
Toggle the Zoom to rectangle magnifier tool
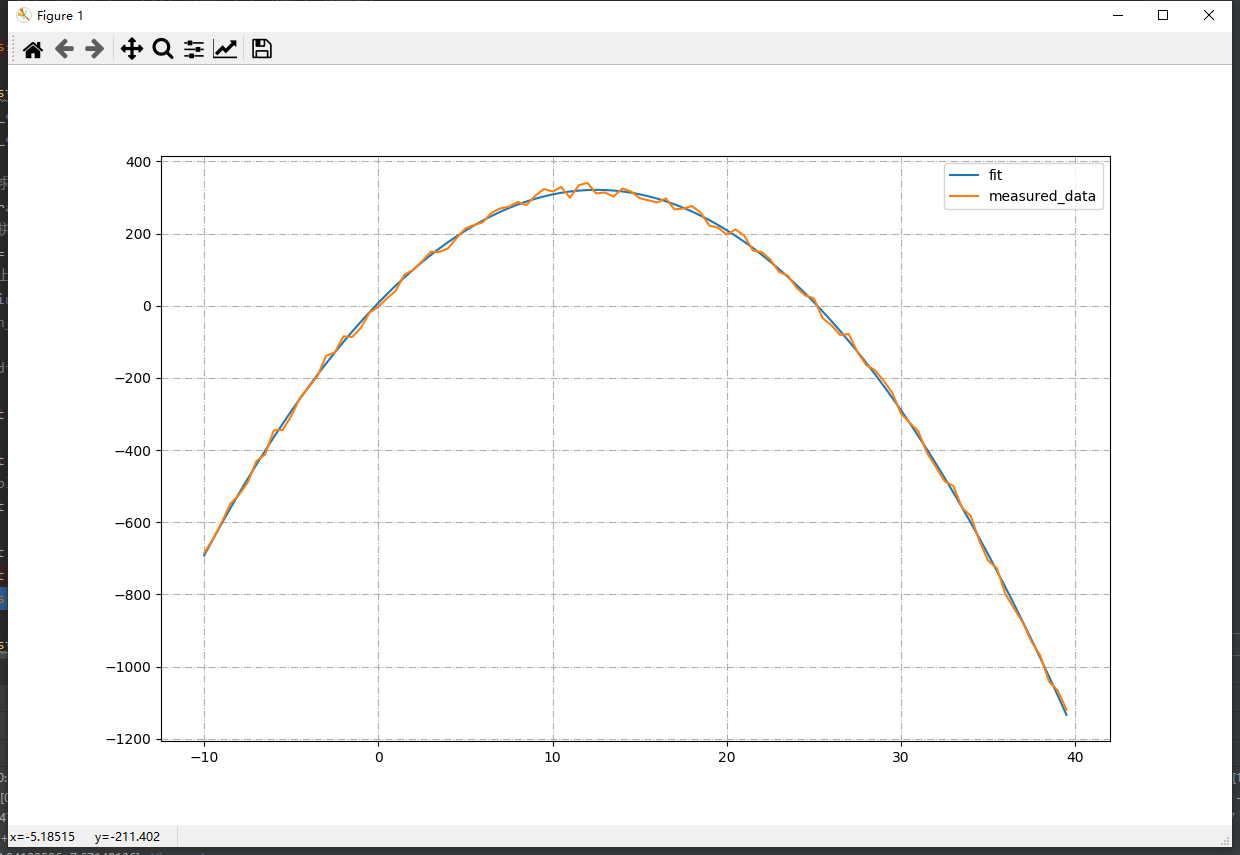(x=162, y=49)
